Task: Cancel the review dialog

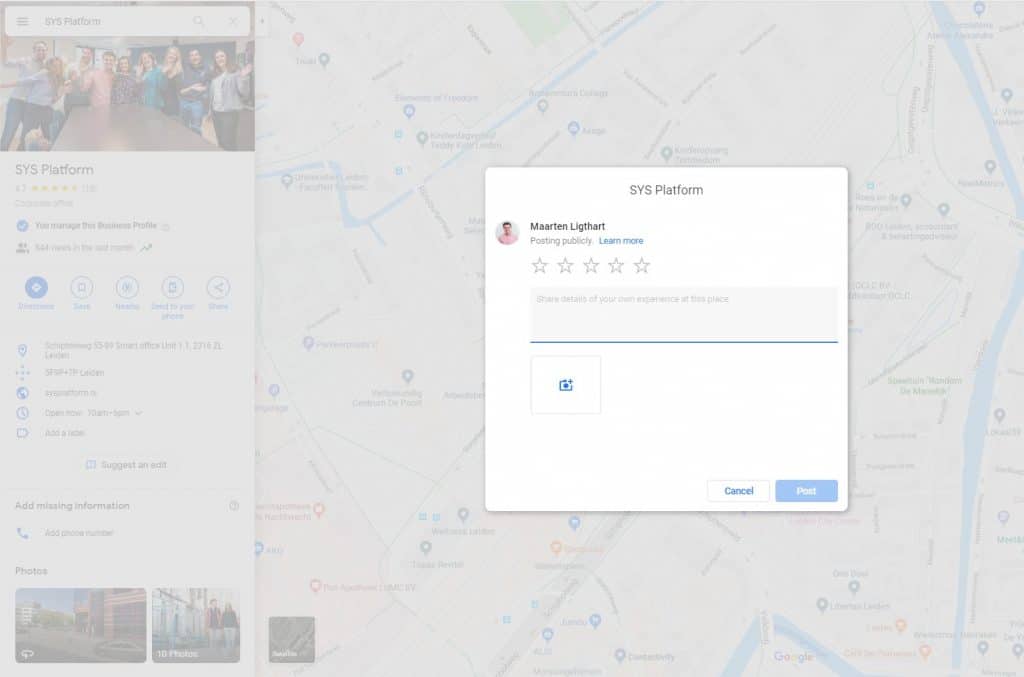Action: point(739,491)
